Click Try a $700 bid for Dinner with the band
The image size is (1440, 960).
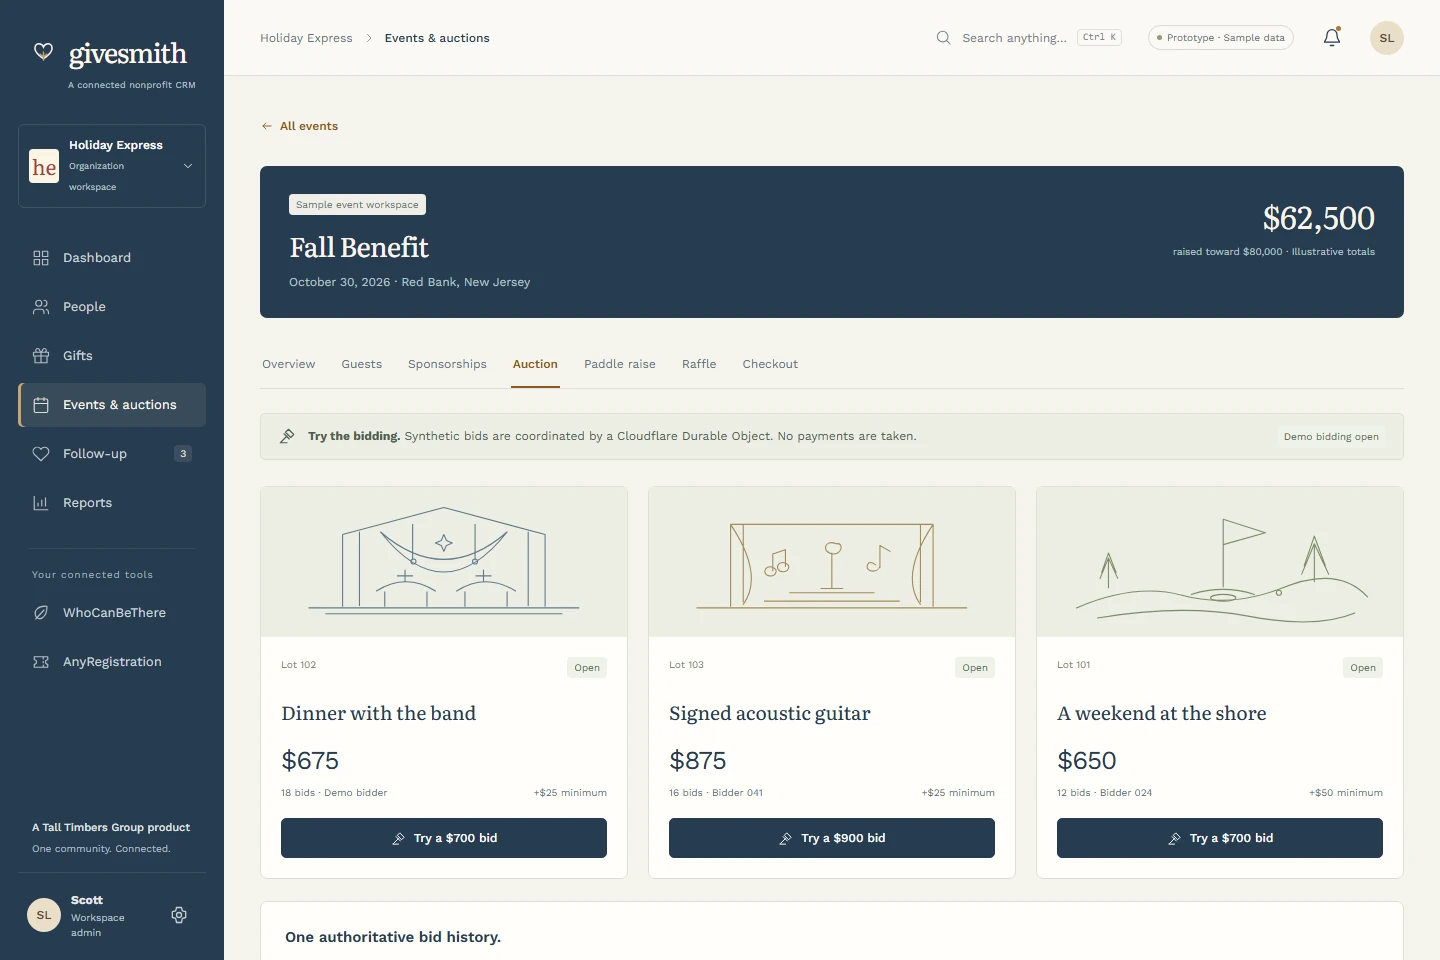(444, 838)
